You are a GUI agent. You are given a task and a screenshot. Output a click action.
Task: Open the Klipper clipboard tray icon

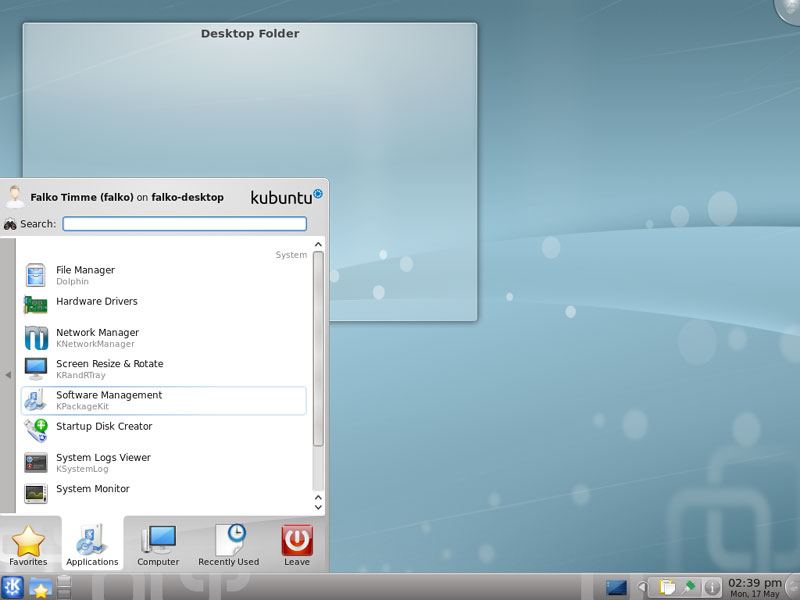coord(666,587)
